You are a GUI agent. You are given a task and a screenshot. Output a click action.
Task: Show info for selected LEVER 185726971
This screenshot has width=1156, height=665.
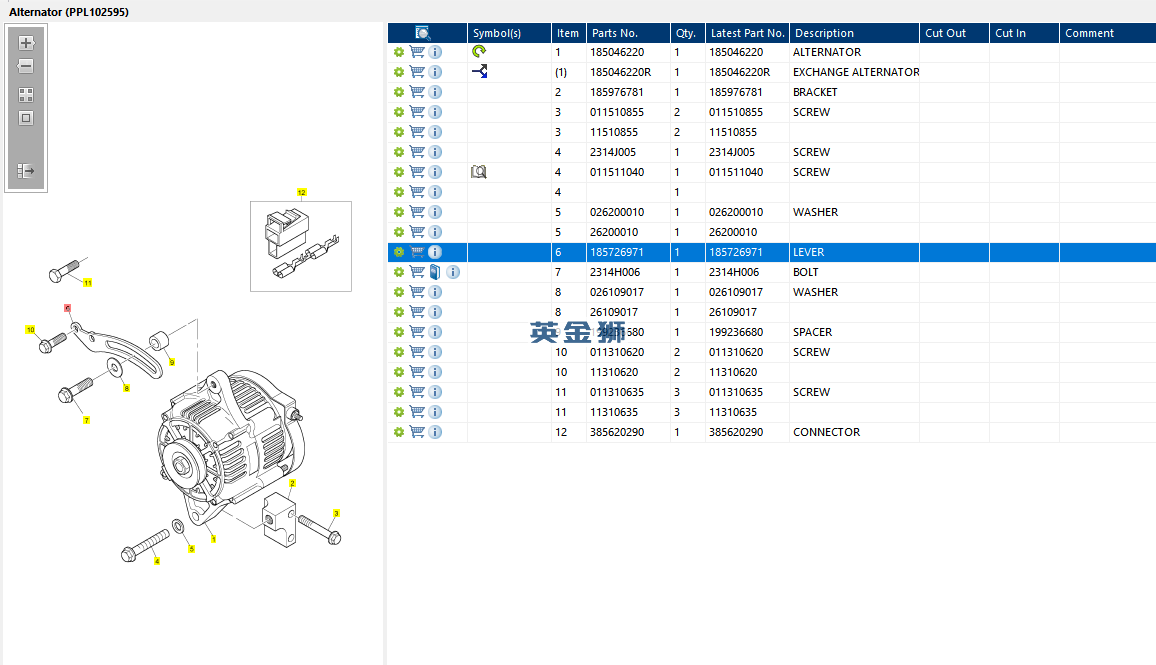(435, 252)
